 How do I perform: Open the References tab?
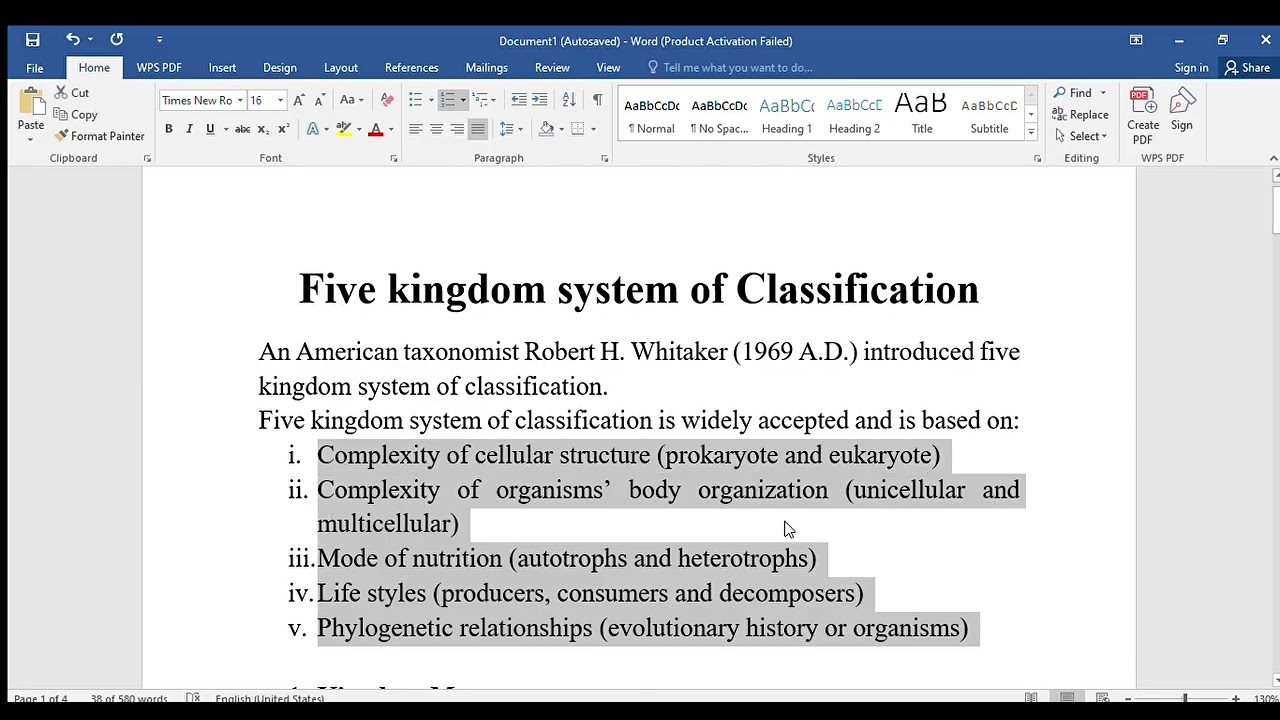(x=412, y=68)
